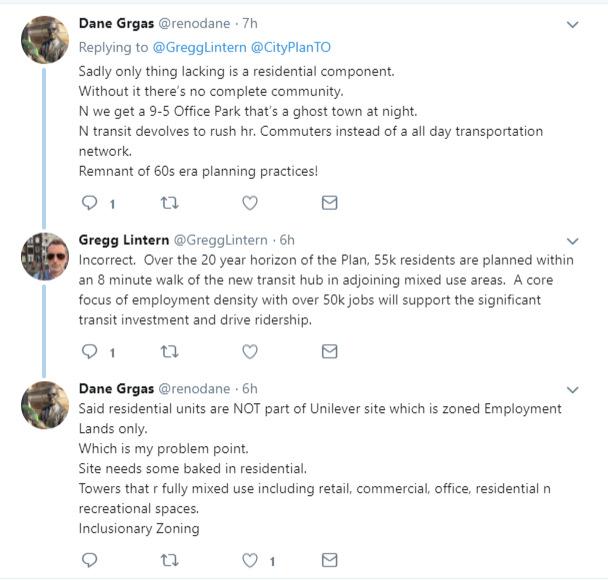Open more options on Dane's first tweet

point(572,24)
